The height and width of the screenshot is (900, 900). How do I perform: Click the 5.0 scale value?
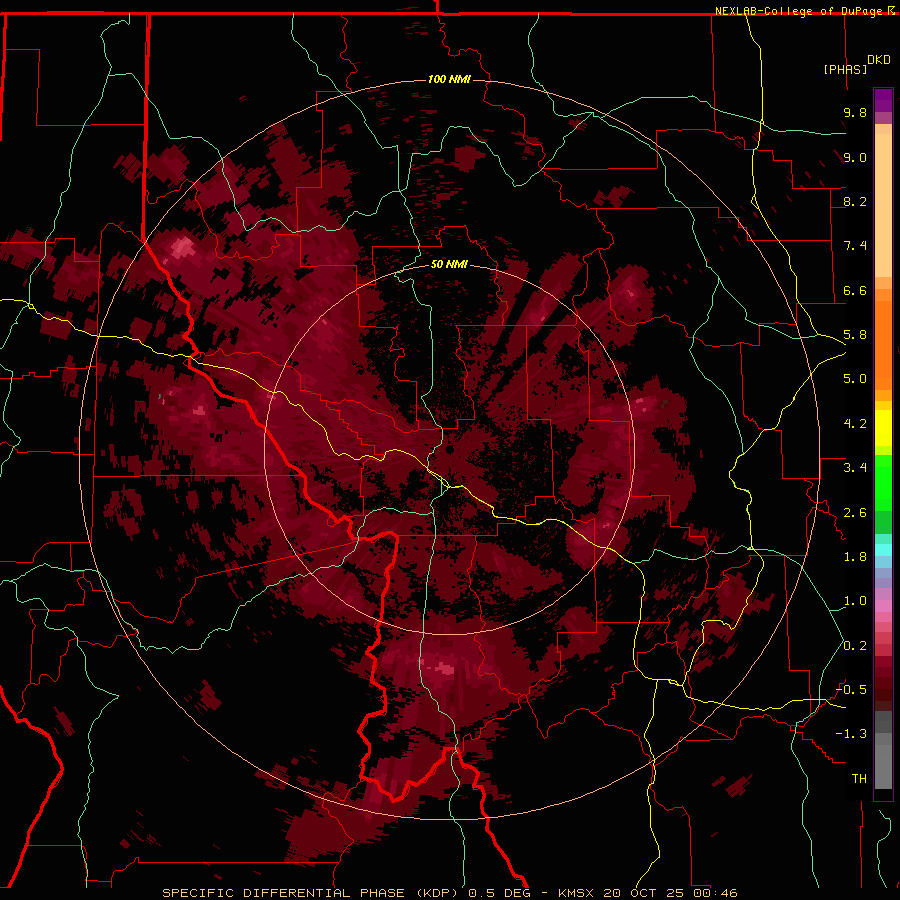pos(855,379)
